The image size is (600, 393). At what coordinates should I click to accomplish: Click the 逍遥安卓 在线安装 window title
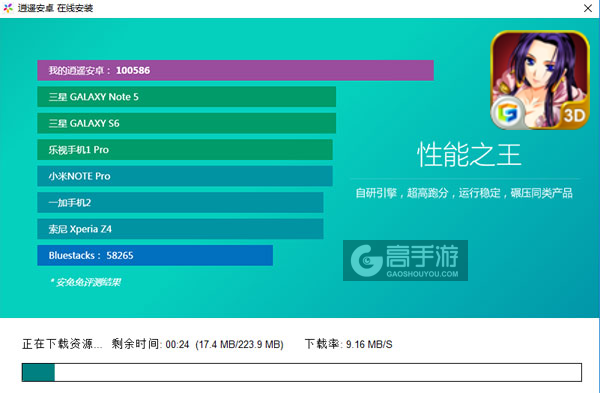[x=55, y=8]
